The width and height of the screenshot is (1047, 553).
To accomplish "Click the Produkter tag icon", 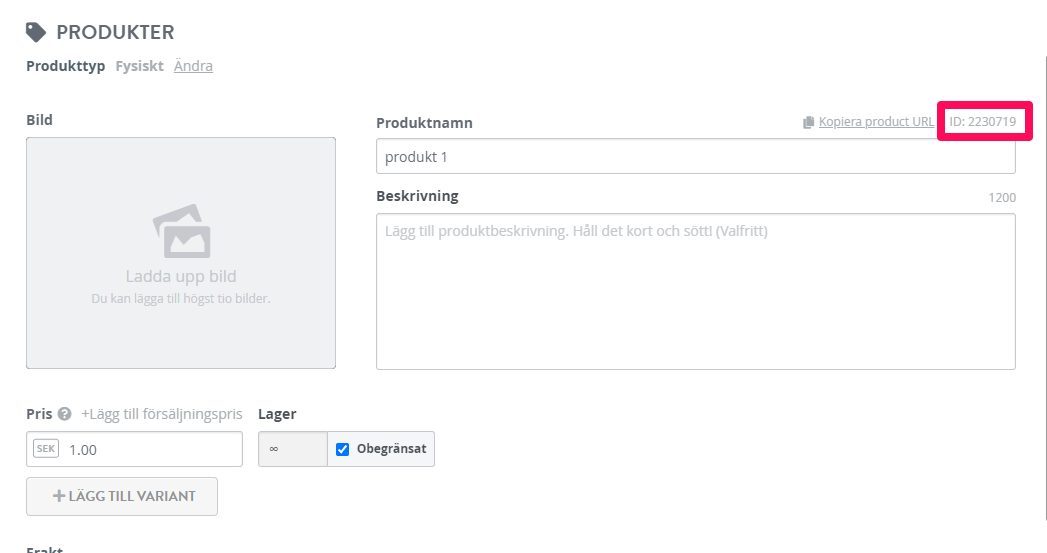I will [35, 32].
